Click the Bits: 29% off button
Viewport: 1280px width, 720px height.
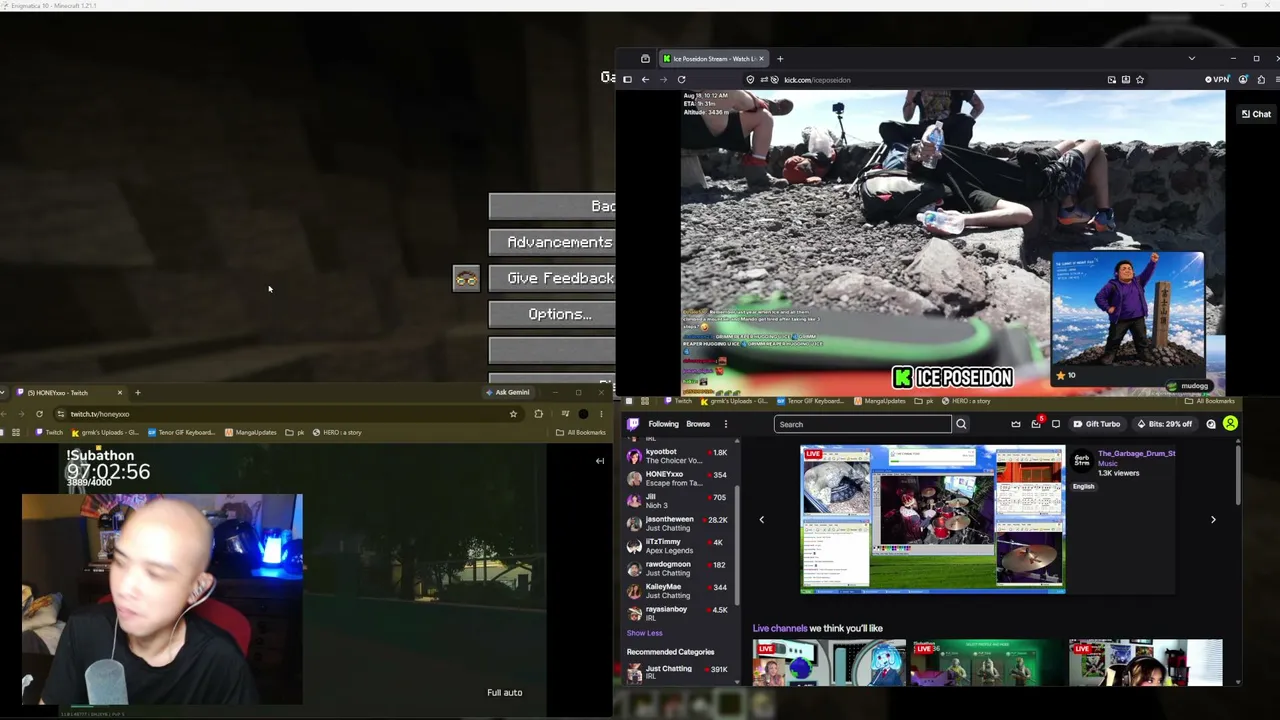pos(1164,424)
